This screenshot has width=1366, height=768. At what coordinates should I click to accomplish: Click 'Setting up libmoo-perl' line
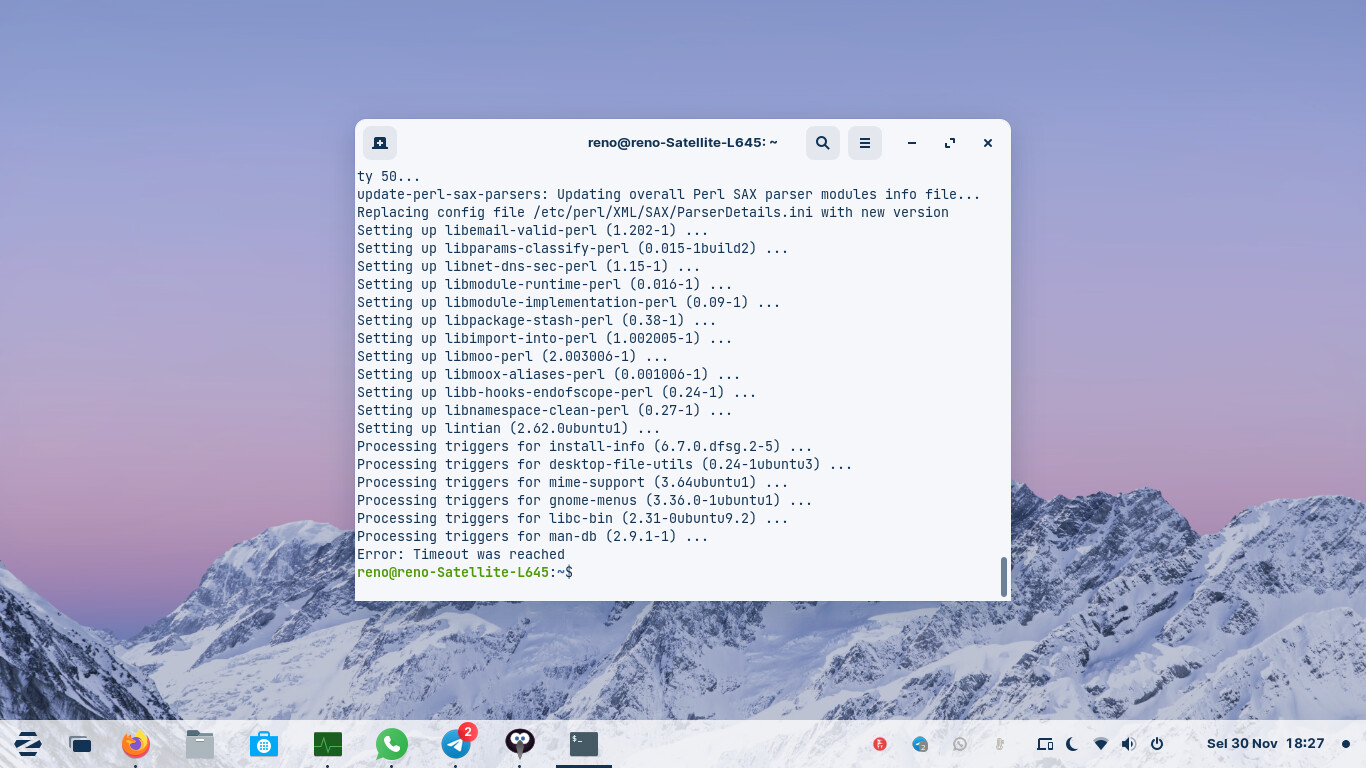[512, 356]
